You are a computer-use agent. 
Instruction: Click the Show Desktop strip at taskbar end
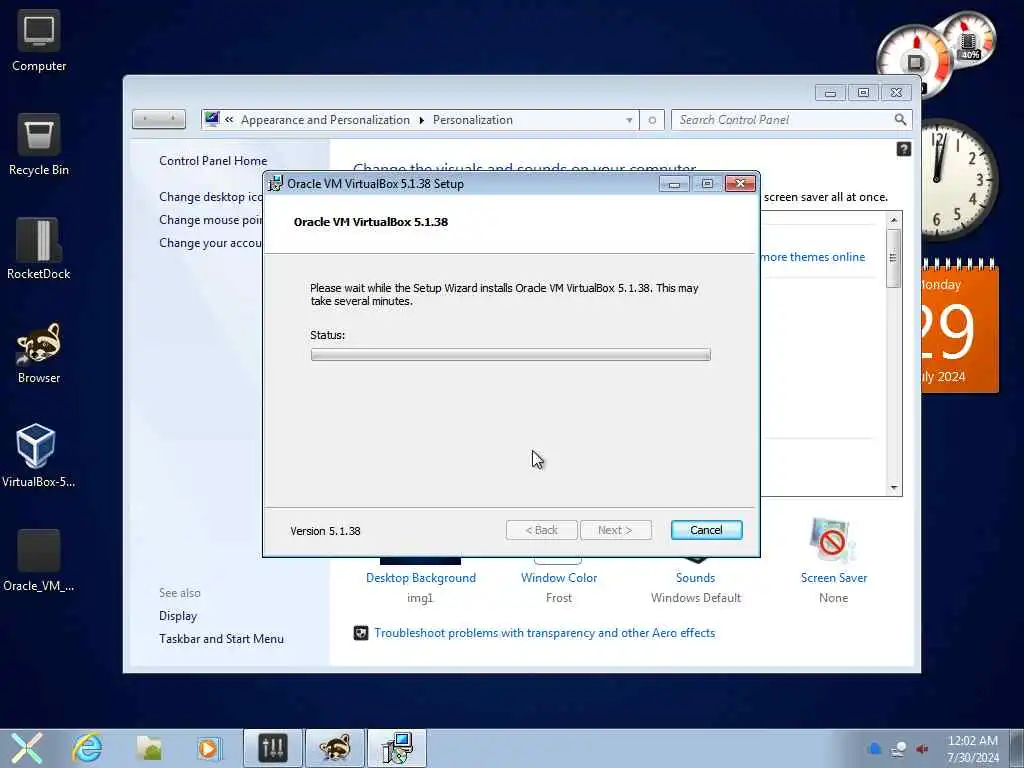point(1017,748)
